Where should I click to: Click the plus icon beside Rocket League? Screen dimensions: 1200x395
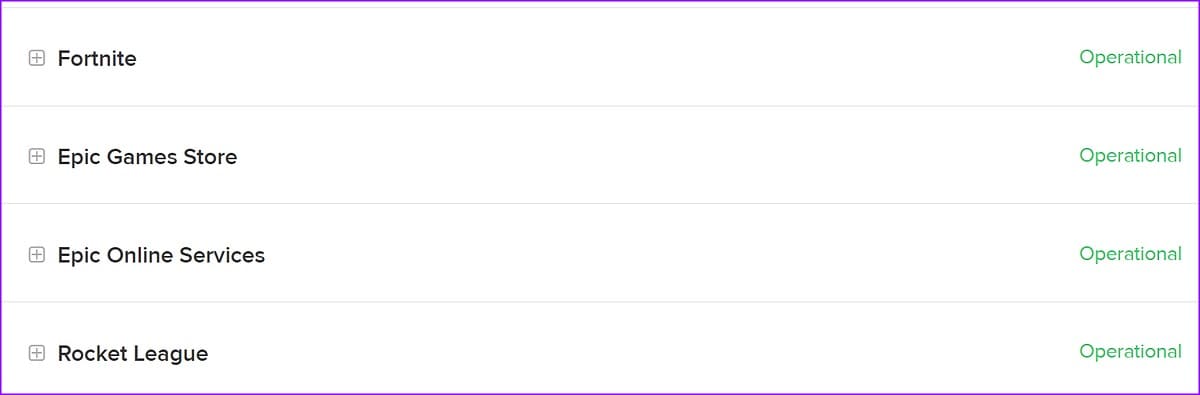point(36,353)
